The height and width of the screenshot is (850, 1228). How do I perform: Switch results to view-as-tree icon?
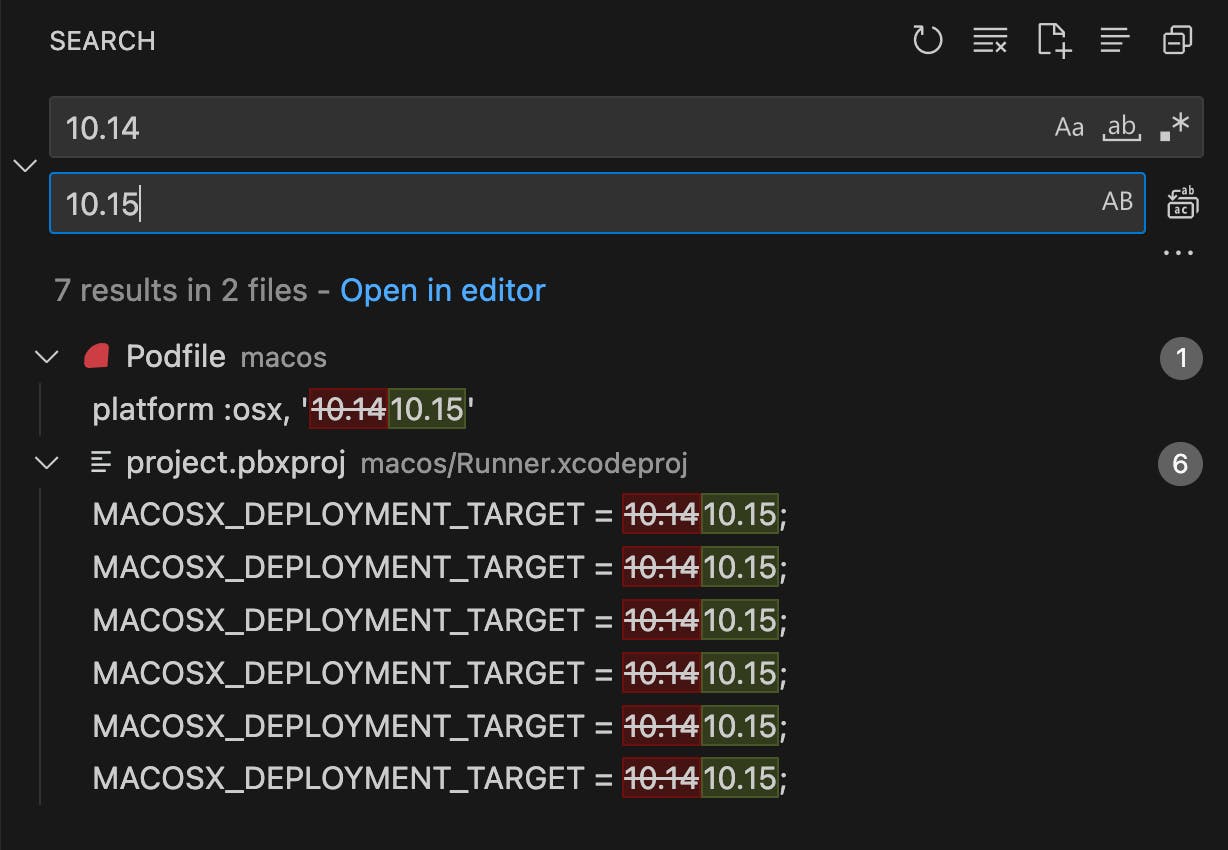pyautogui.click(x=1115, y=41)
